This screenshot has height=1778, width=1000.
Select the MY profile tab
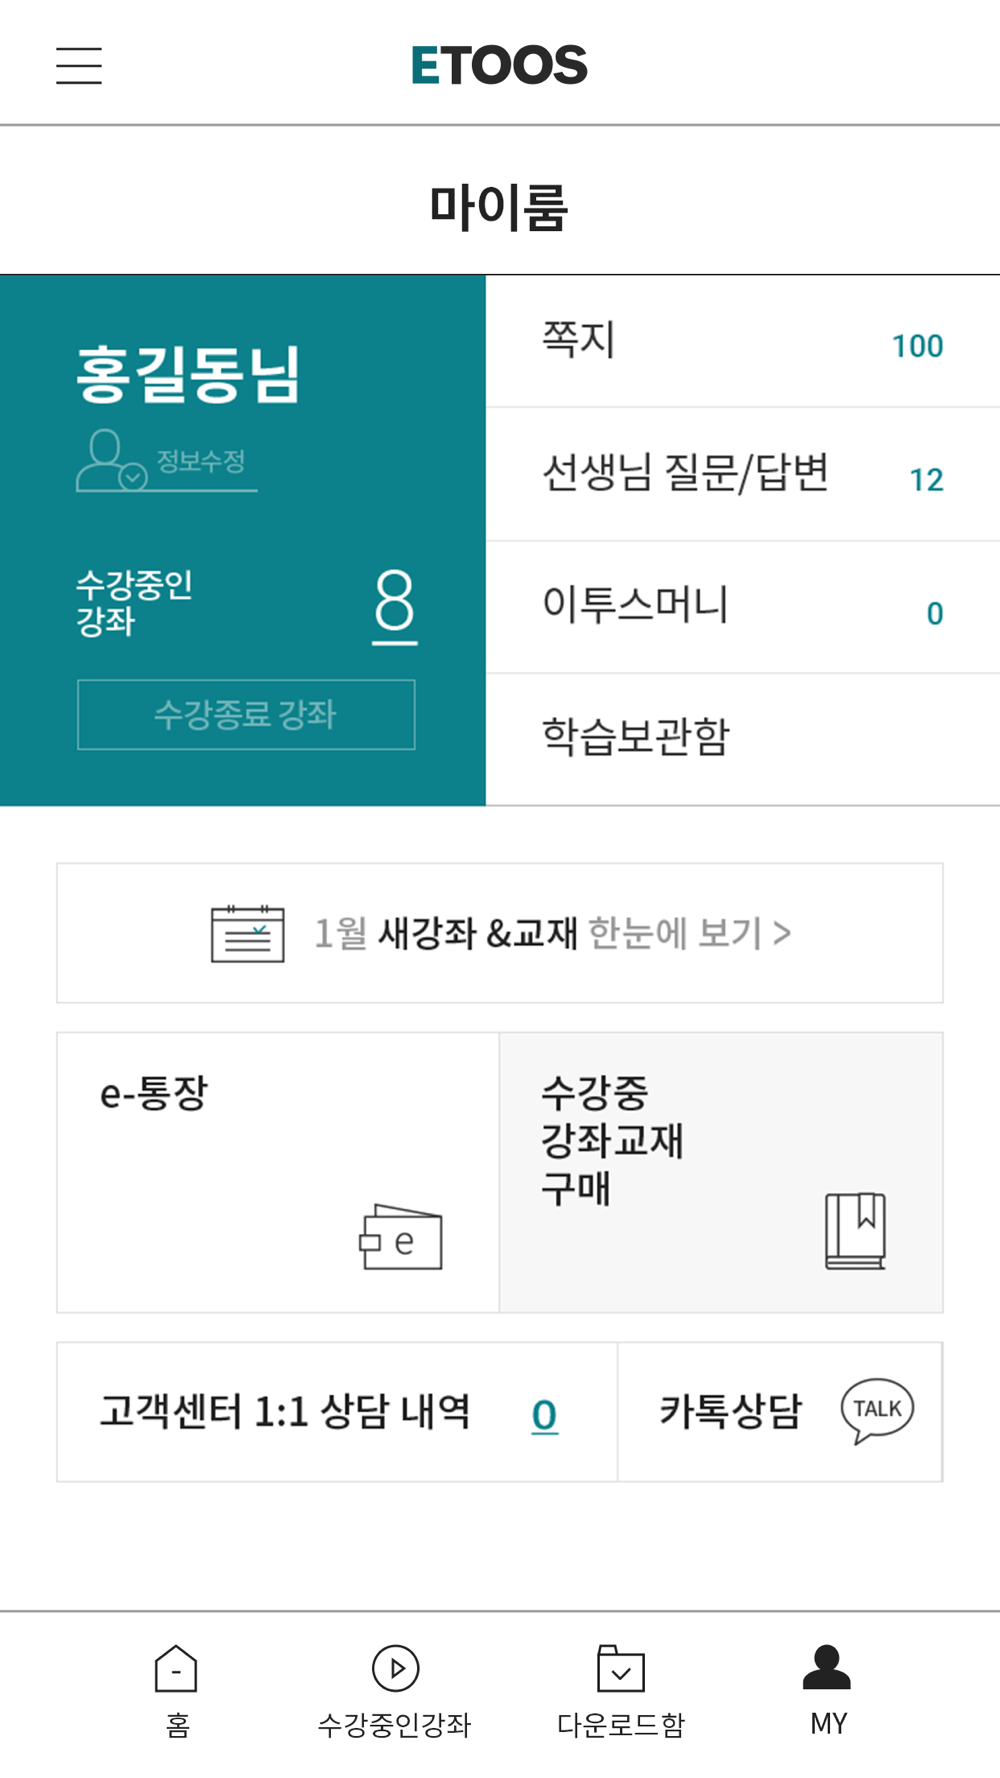point(828,1690)
